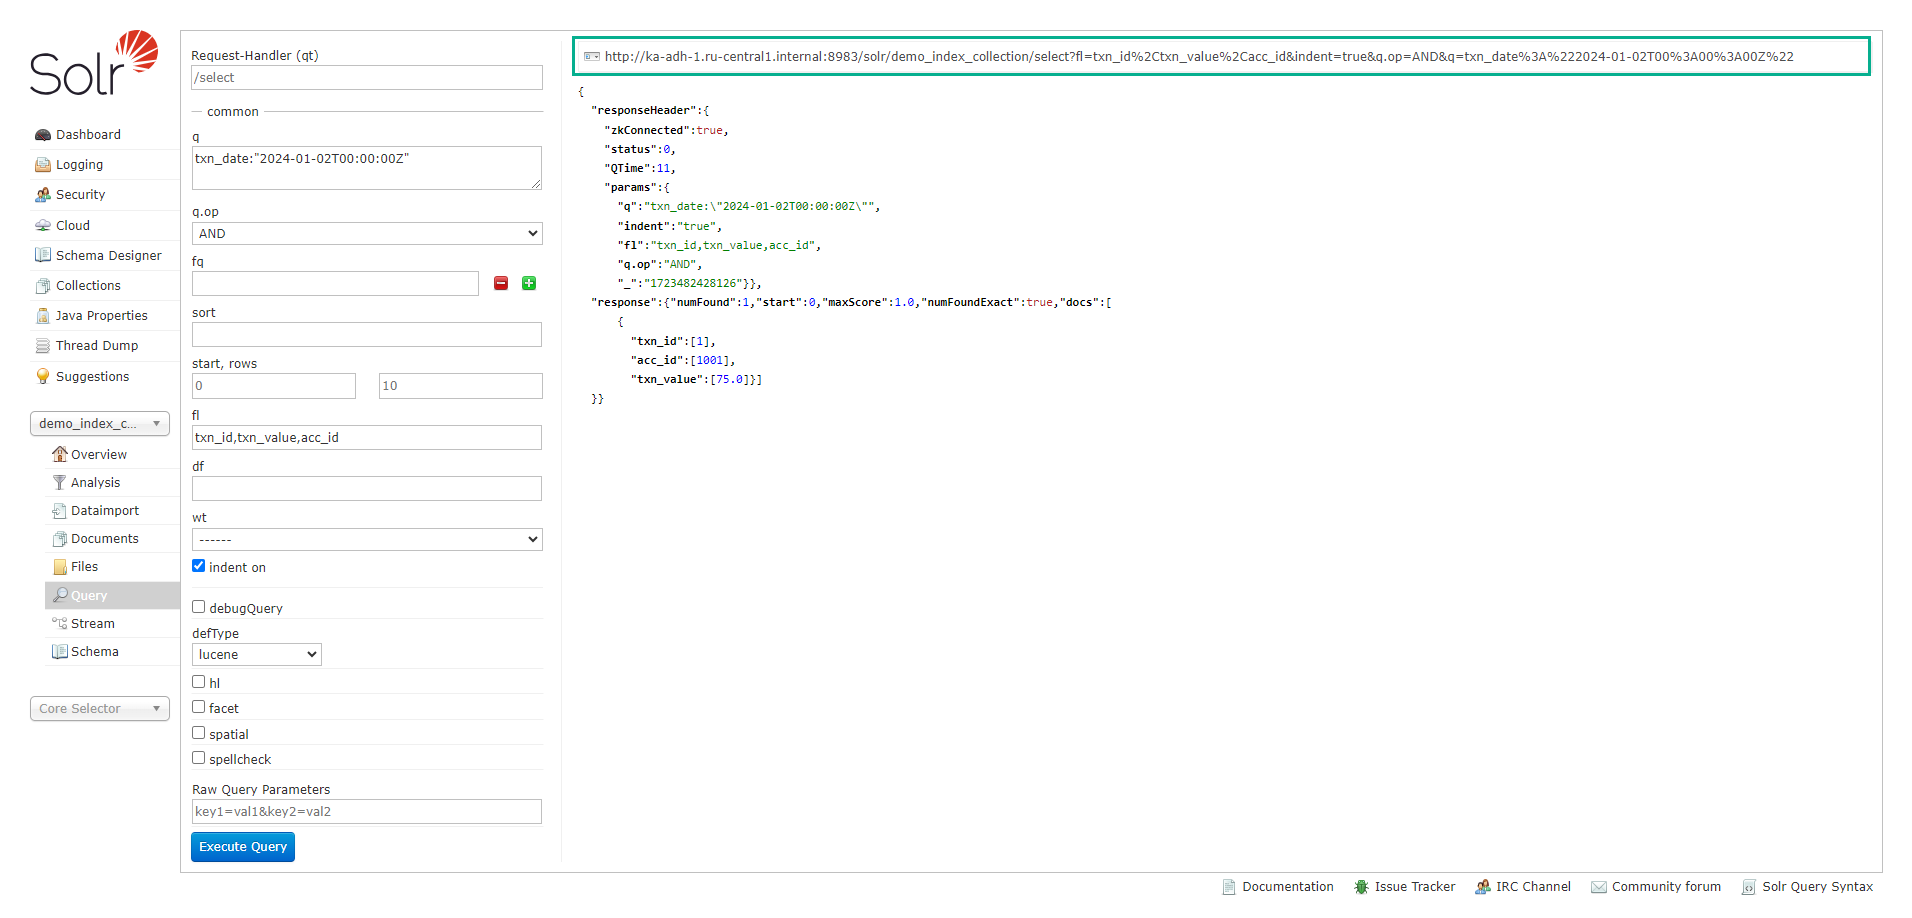1912x918 pixels.
Task: Click the Analysis funnel icon
Action: point(60,482)
